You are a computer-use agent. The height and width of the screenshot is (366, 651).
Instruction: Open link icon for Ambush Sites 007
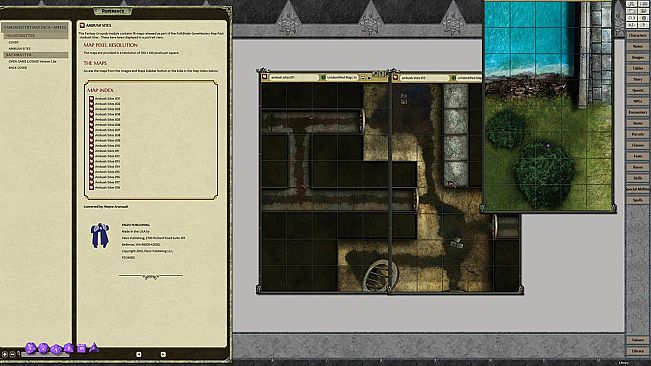point(91,130)
